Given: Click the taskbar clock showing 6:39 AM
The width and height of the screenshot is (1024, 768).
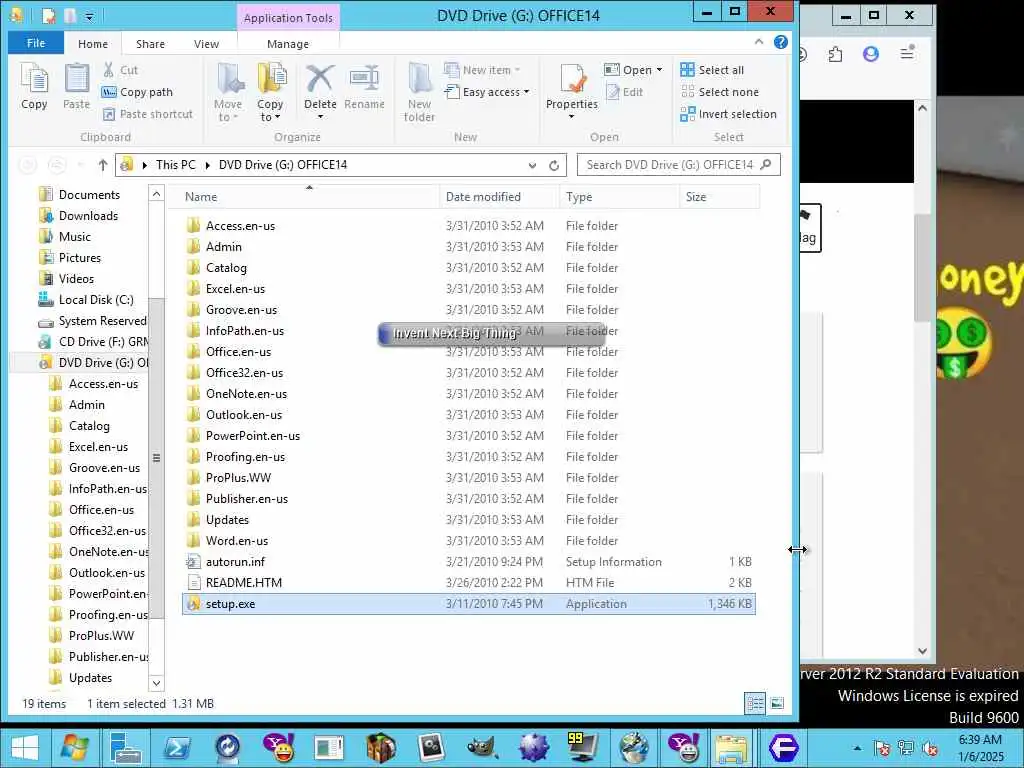Looking at the screenshot, I should [980, 748].
